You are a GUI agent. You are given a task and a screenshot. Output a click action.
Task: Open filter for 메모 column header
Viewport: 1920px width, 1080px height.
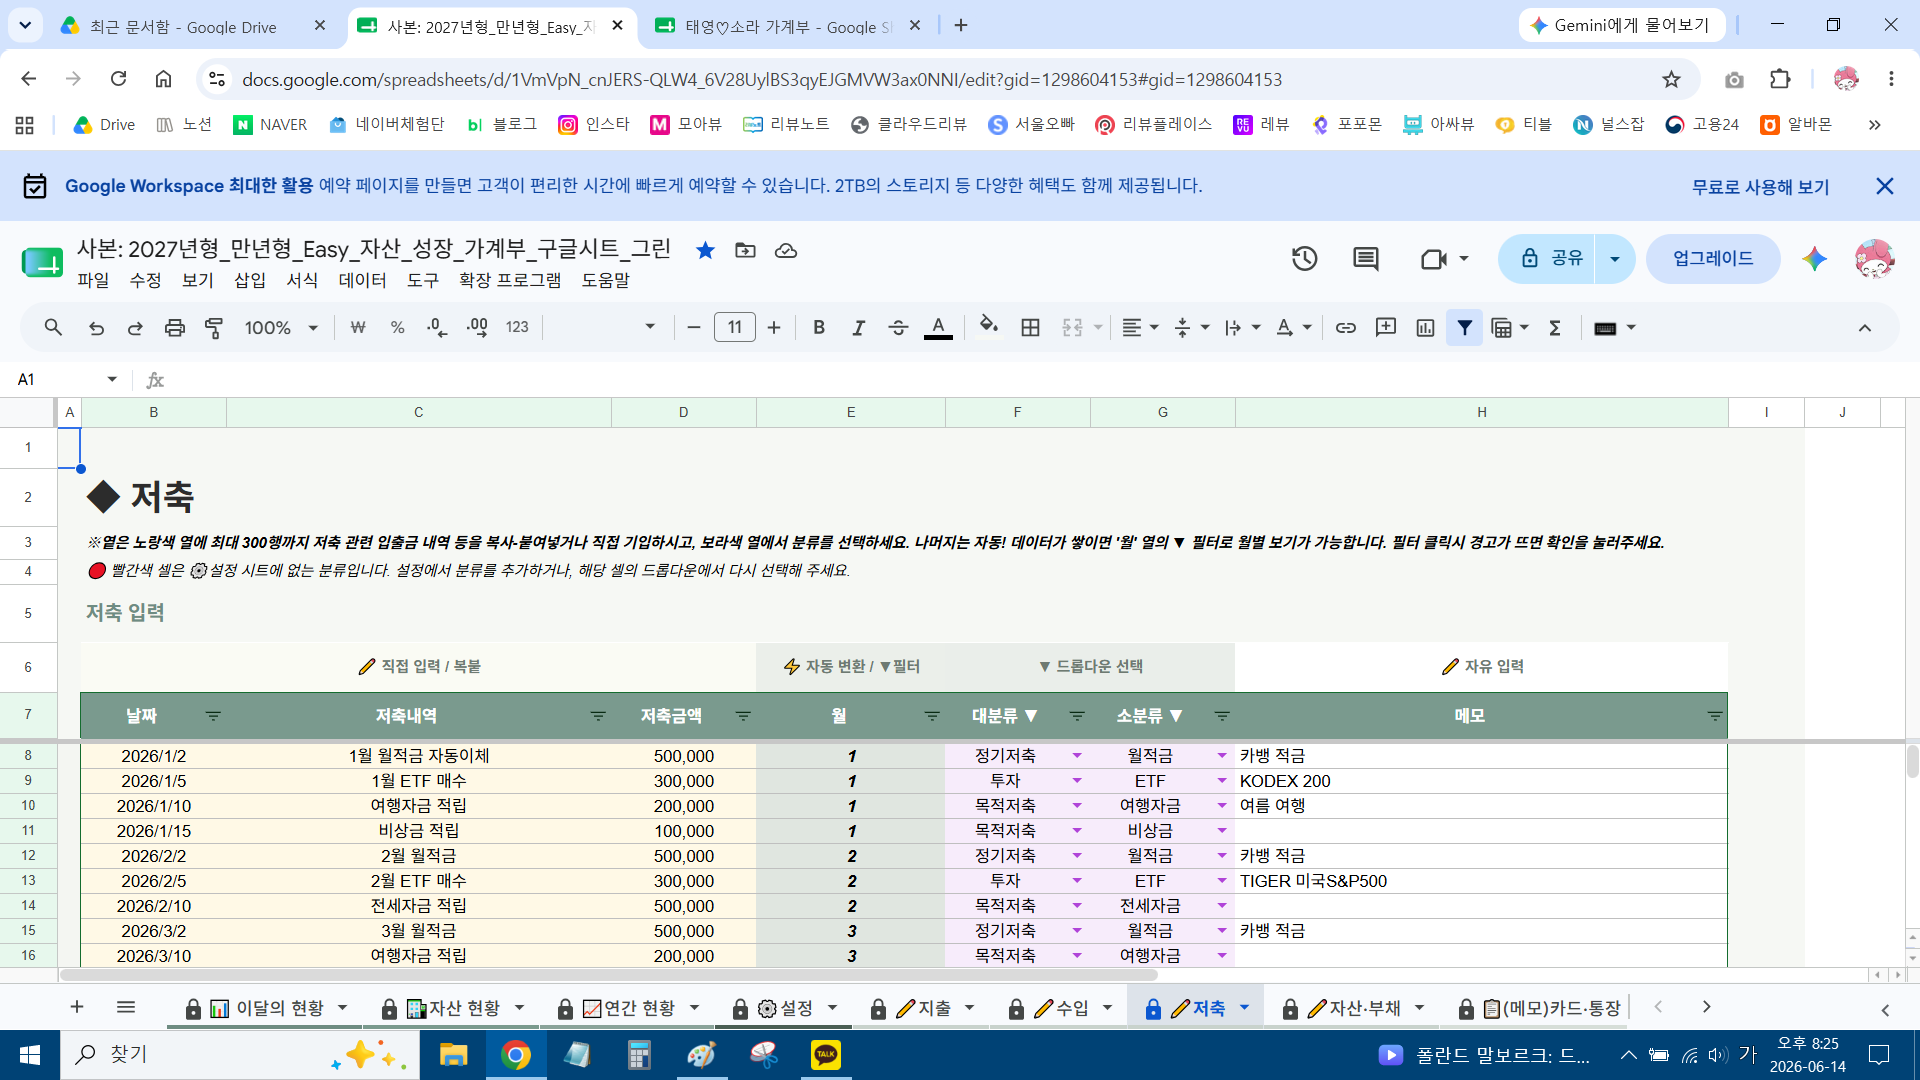pyautogui.click(x=1715, y=716)
